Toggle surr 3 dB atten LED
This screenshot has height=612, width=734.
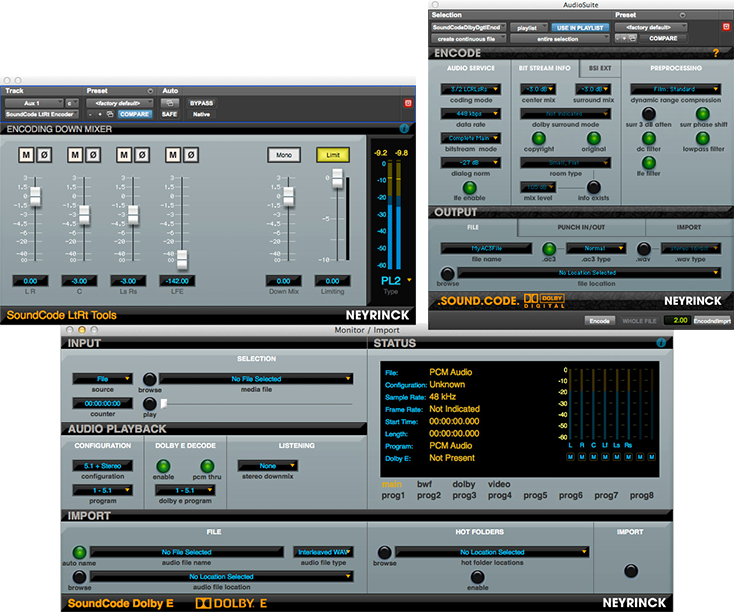(648, 113)
